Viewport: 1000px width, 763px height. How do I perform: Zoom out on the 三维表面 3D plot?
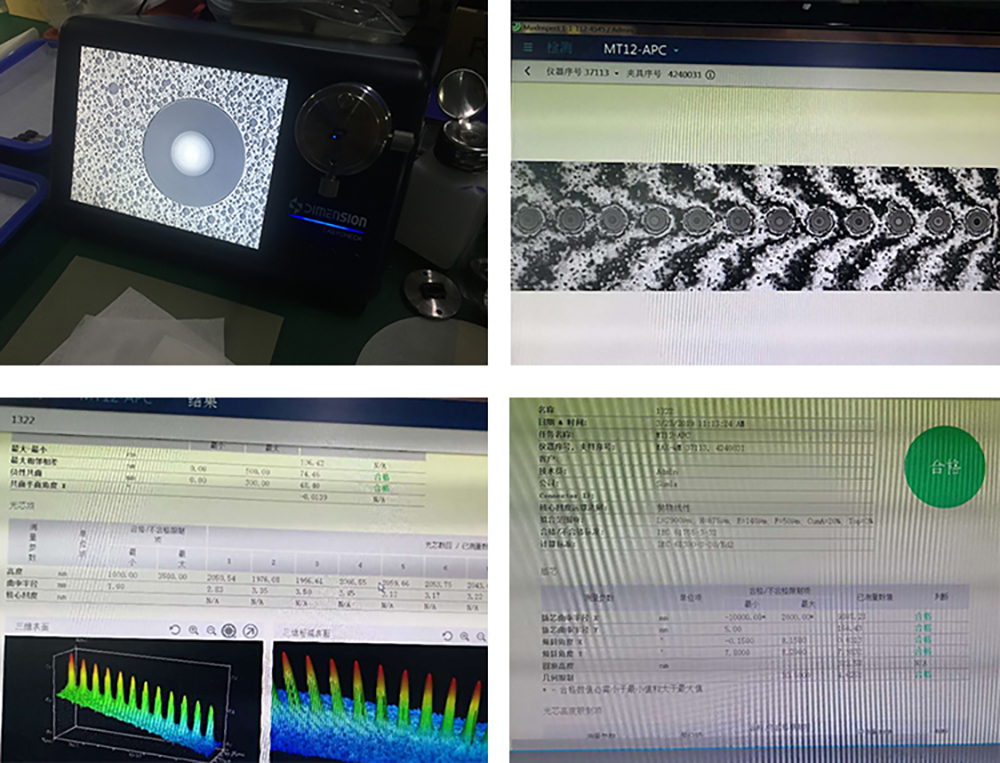(210, 631)
